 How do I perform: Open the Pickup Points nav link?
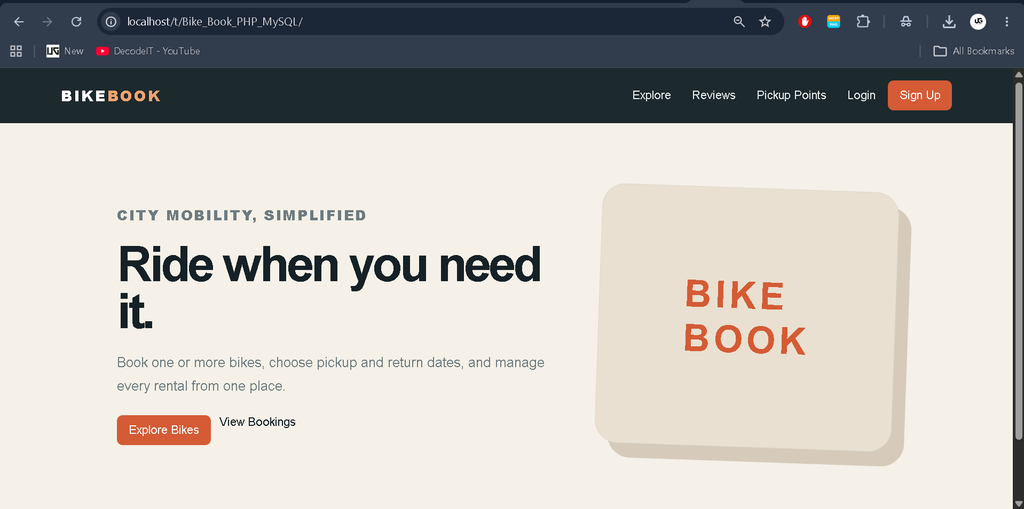792,95
